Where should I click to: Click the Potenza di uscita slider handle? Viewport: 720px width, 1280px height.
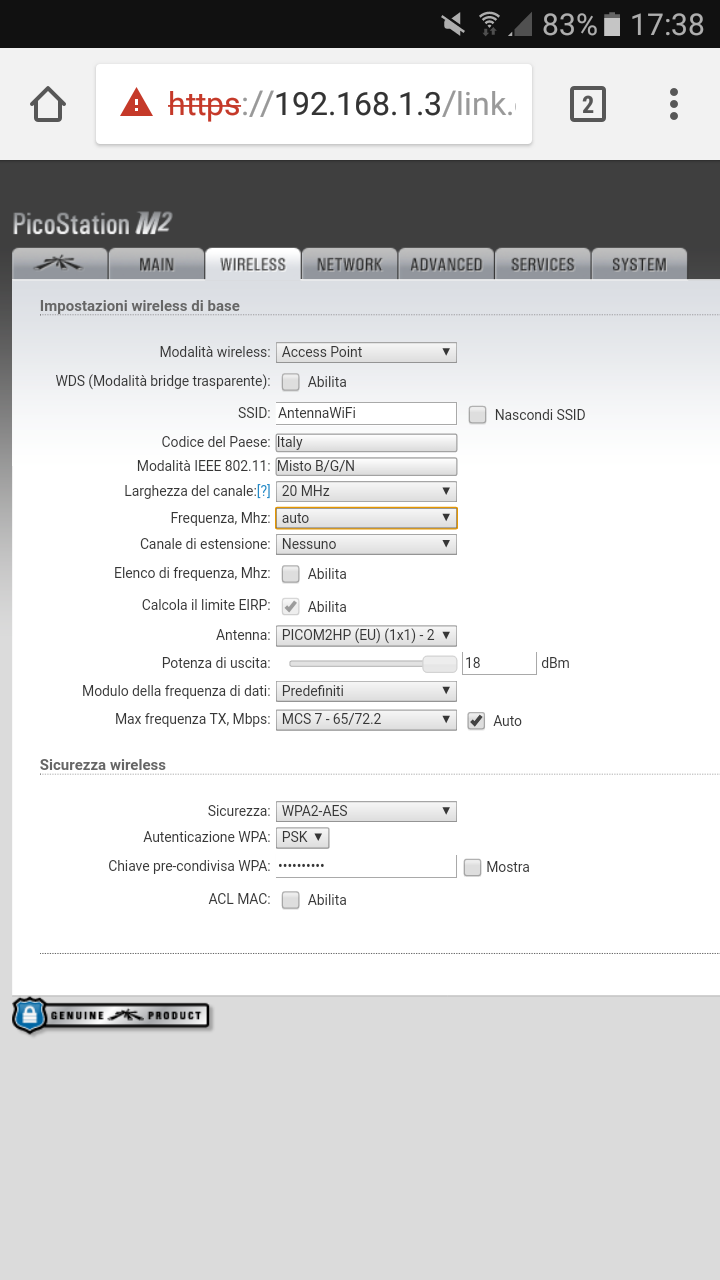click(438, 663)
